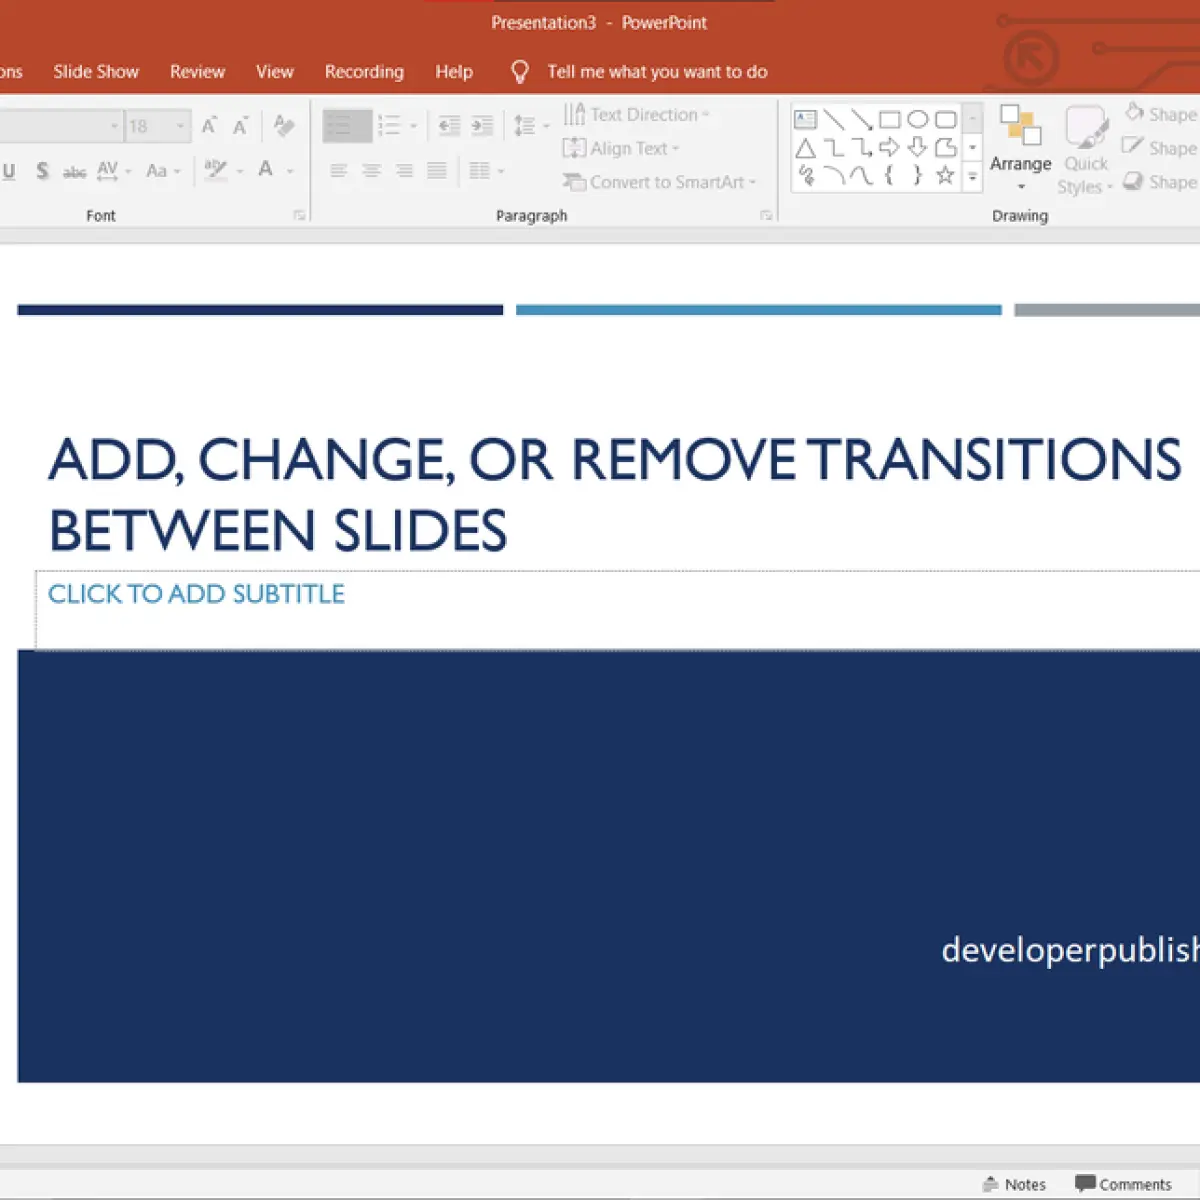
Task: Click the Increase Font Size icon
Action: 209,126
